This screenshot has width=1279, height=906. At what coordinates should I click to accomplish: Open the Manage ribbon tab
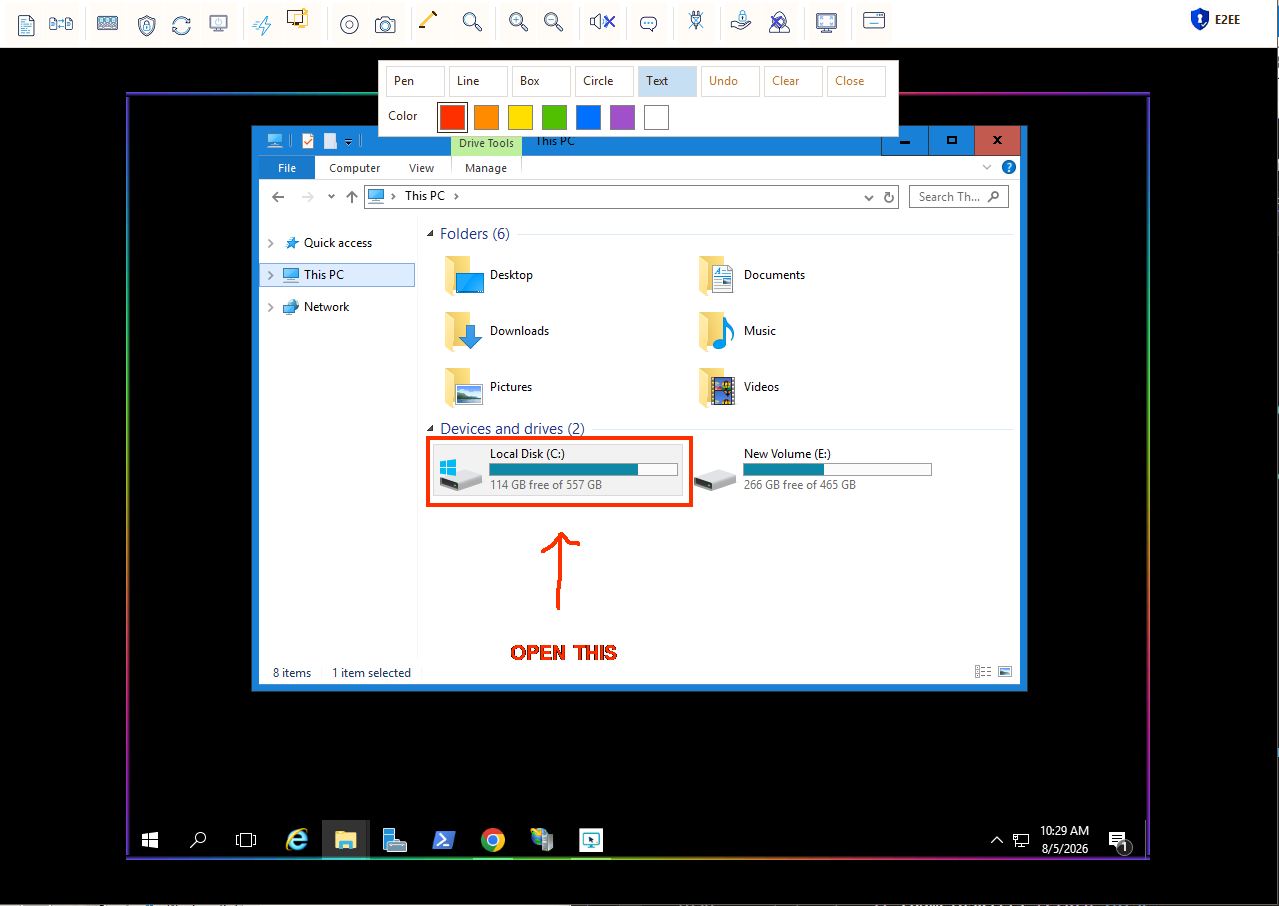point(486,168)
